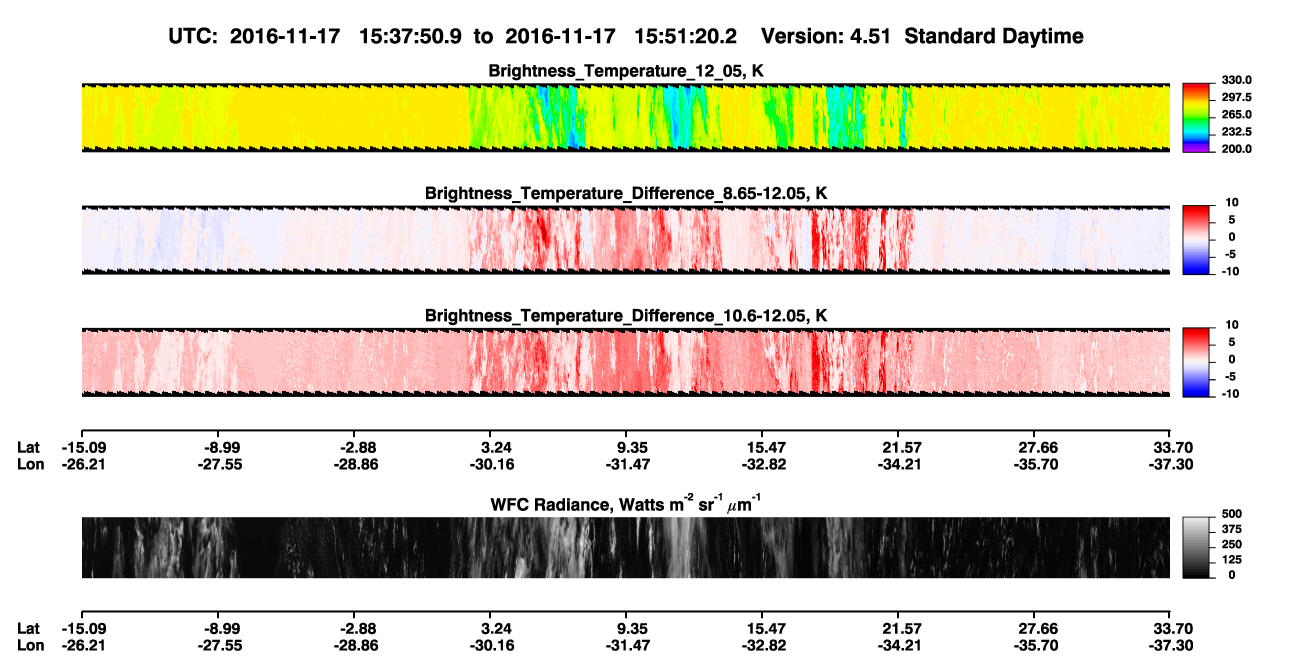This screenshot has width=1300, height=667.
Task: Click the Brightness_Temperature_12_05 plot panel
Action: 625,117
